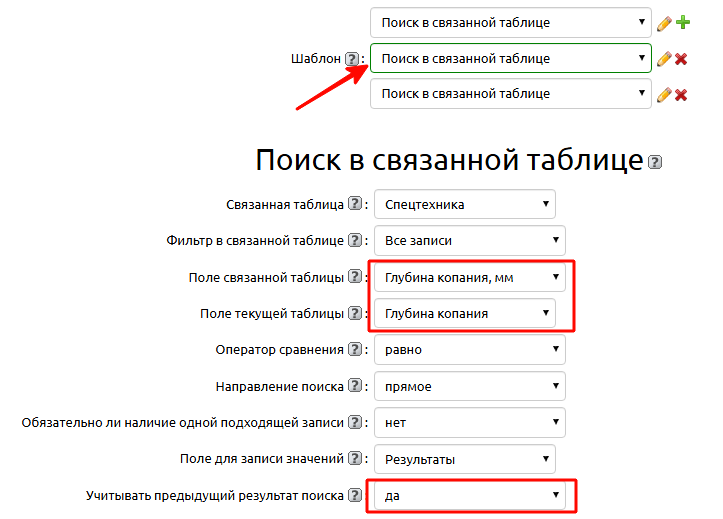The width and height of the screenshot is (723, 519).
Task: Click help icon next to Шаблон label
Action: [x=352, y=59]
